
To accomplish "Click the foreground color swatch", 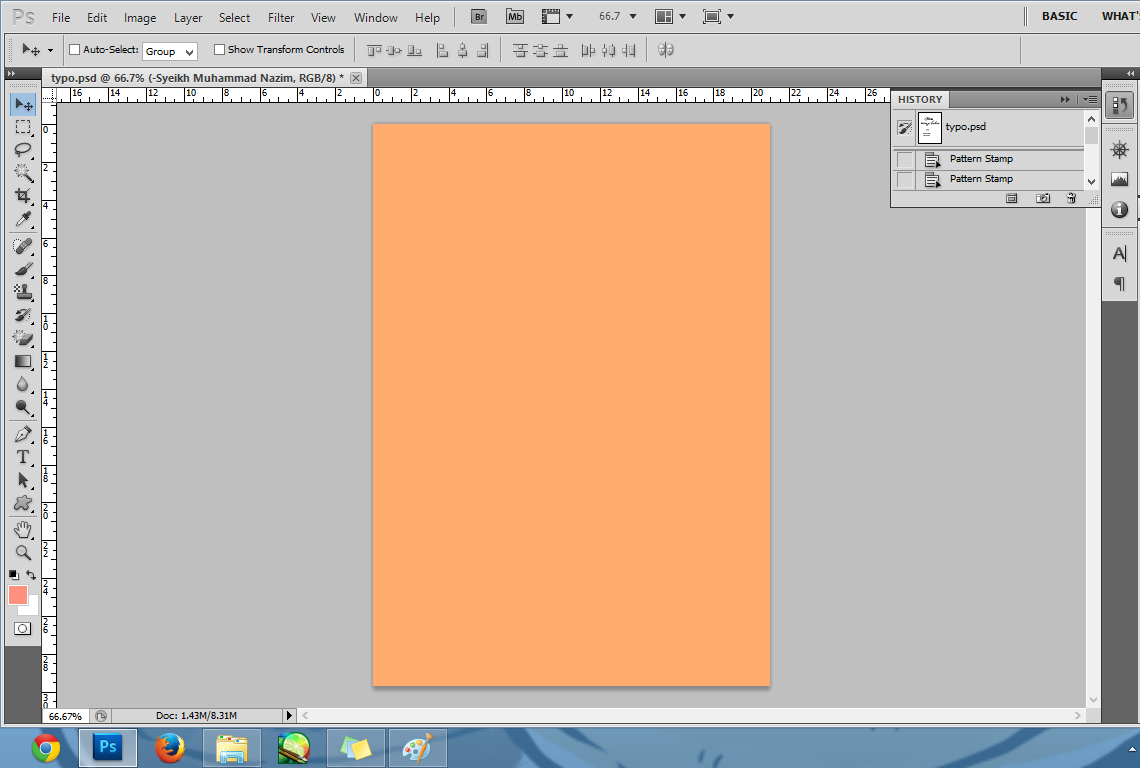I will click(x=18, y=595).
